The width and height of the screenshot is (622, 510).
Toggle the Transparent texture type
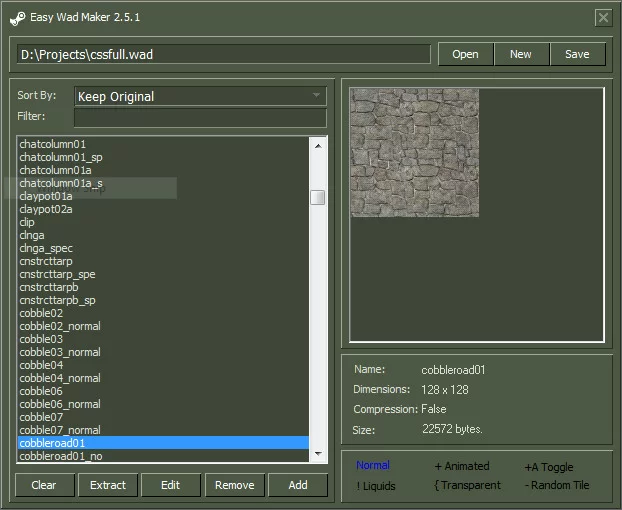[467, 486]
